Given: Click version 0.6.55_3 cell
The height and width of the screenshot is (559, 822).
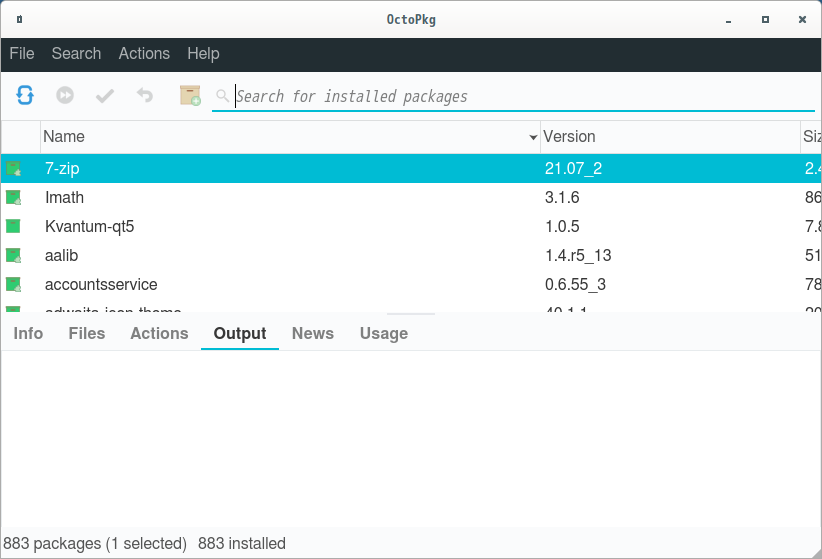Looking at the screenshot, I should coord(576,284).
